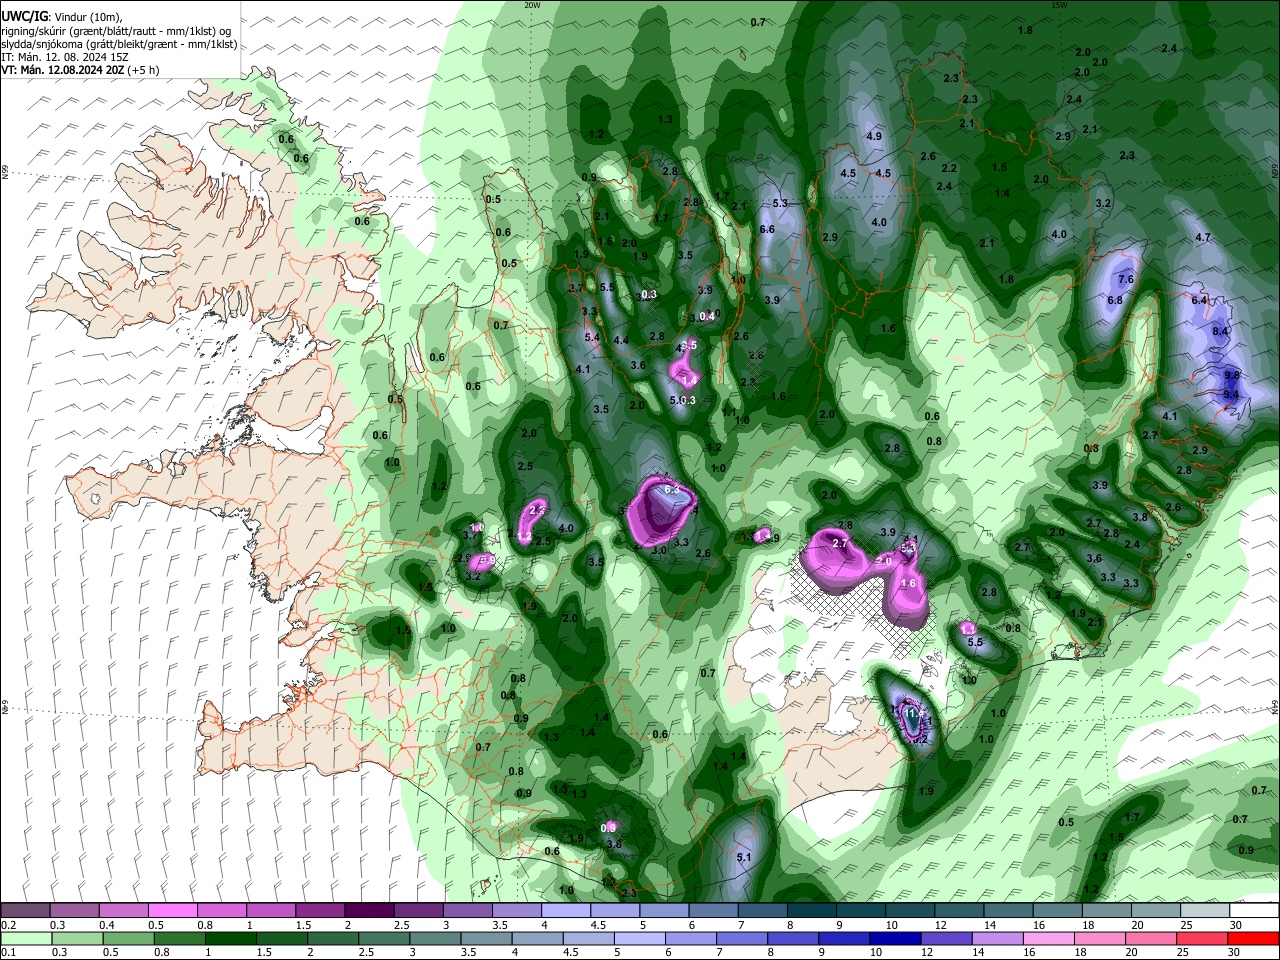This screenshot has width=1280, height=960.
Task: Click the '5.4' precipitation value on the map
Action: [x=592, y=338]
